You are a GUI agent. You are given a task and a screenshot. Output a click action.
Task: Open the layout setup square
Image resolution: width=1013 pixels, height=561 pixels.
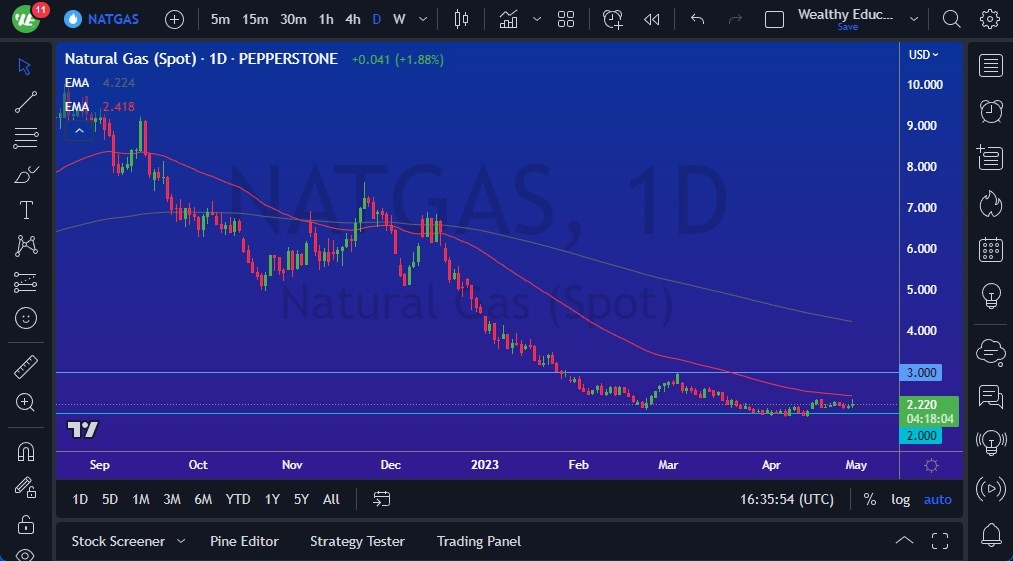point(774,19)
